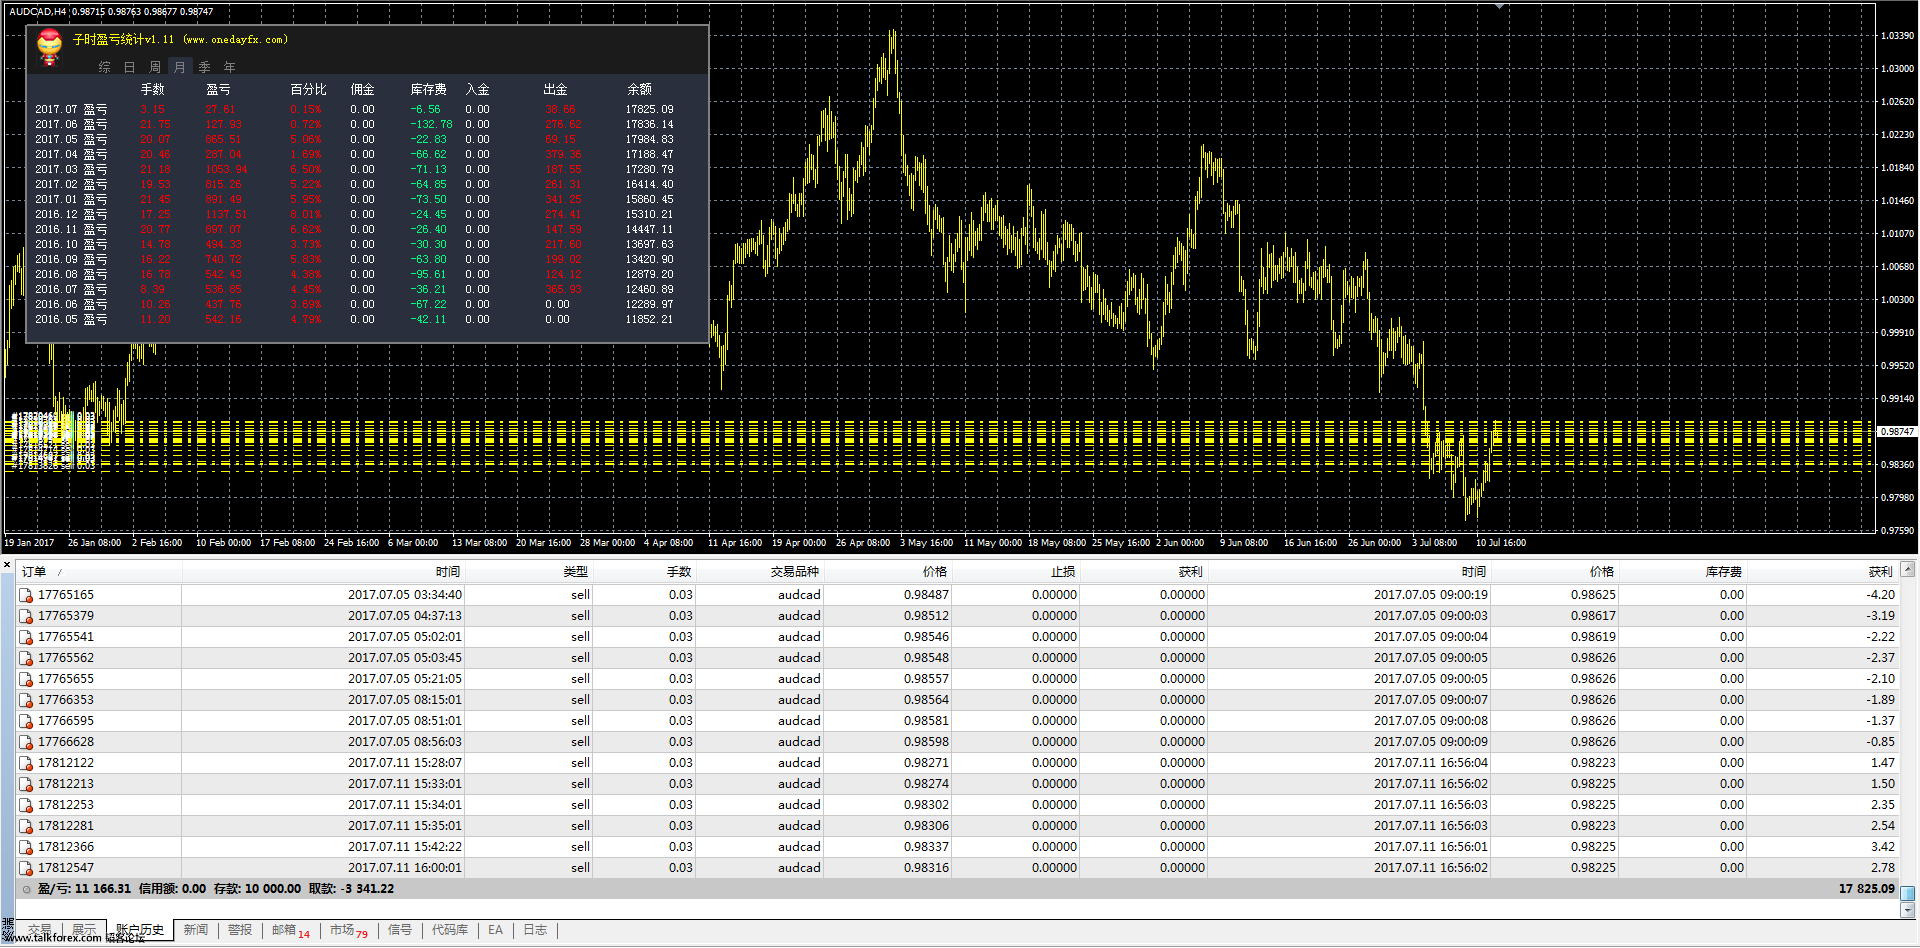The height and width of the screenshot is (948, 1920).
Task: Click the chart shift triangle marker at top
Action: point(1499,6)
